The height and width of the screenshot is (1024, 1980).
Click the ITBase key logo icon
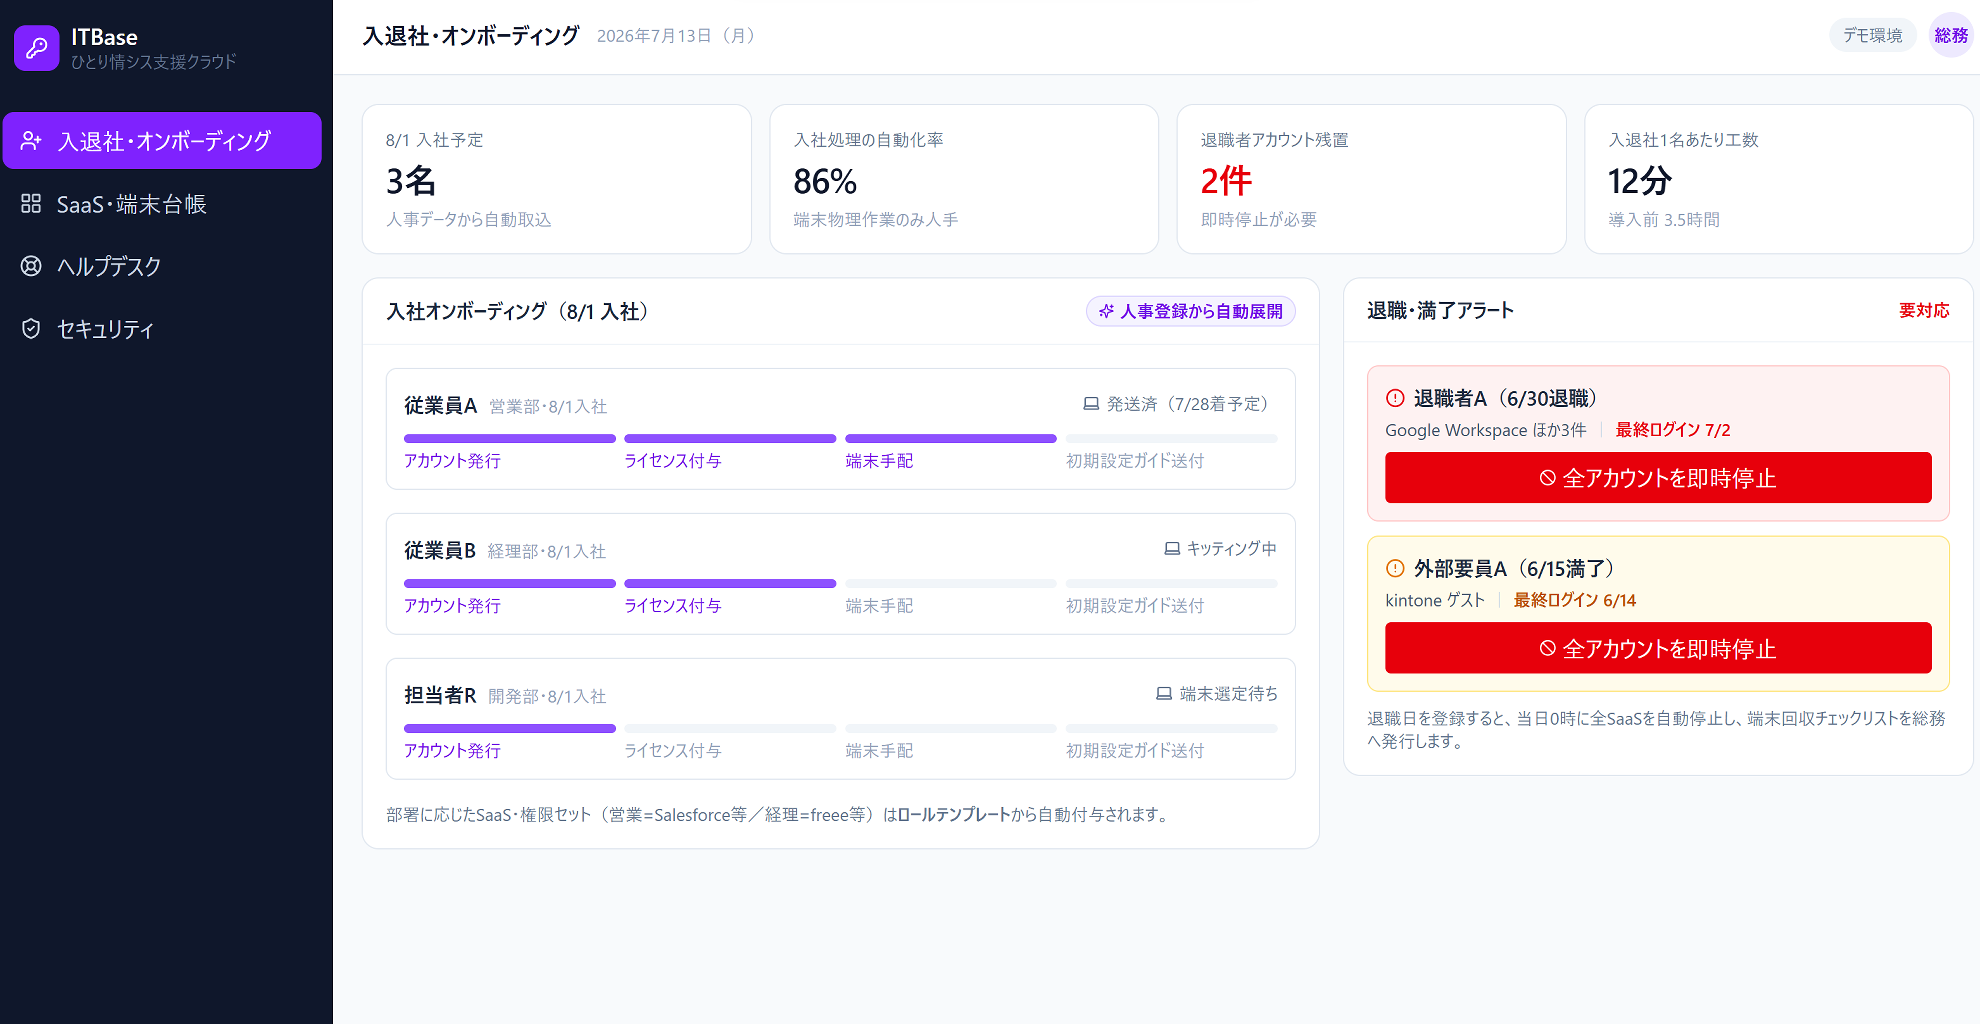(x=37, y=48)
